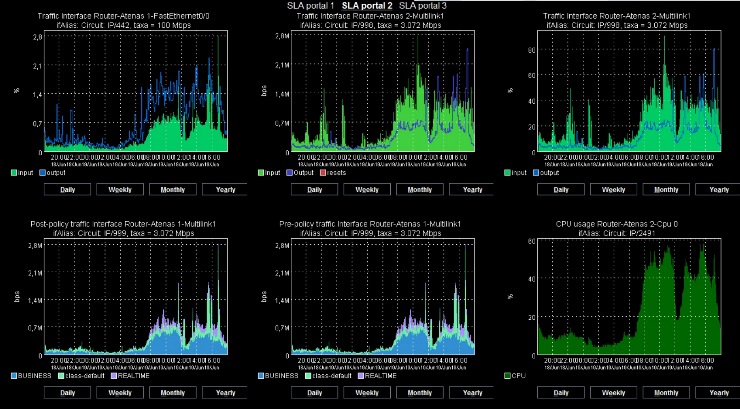Open the SLA portal 1 tab
740x409 pixels.
coord(311,6)
